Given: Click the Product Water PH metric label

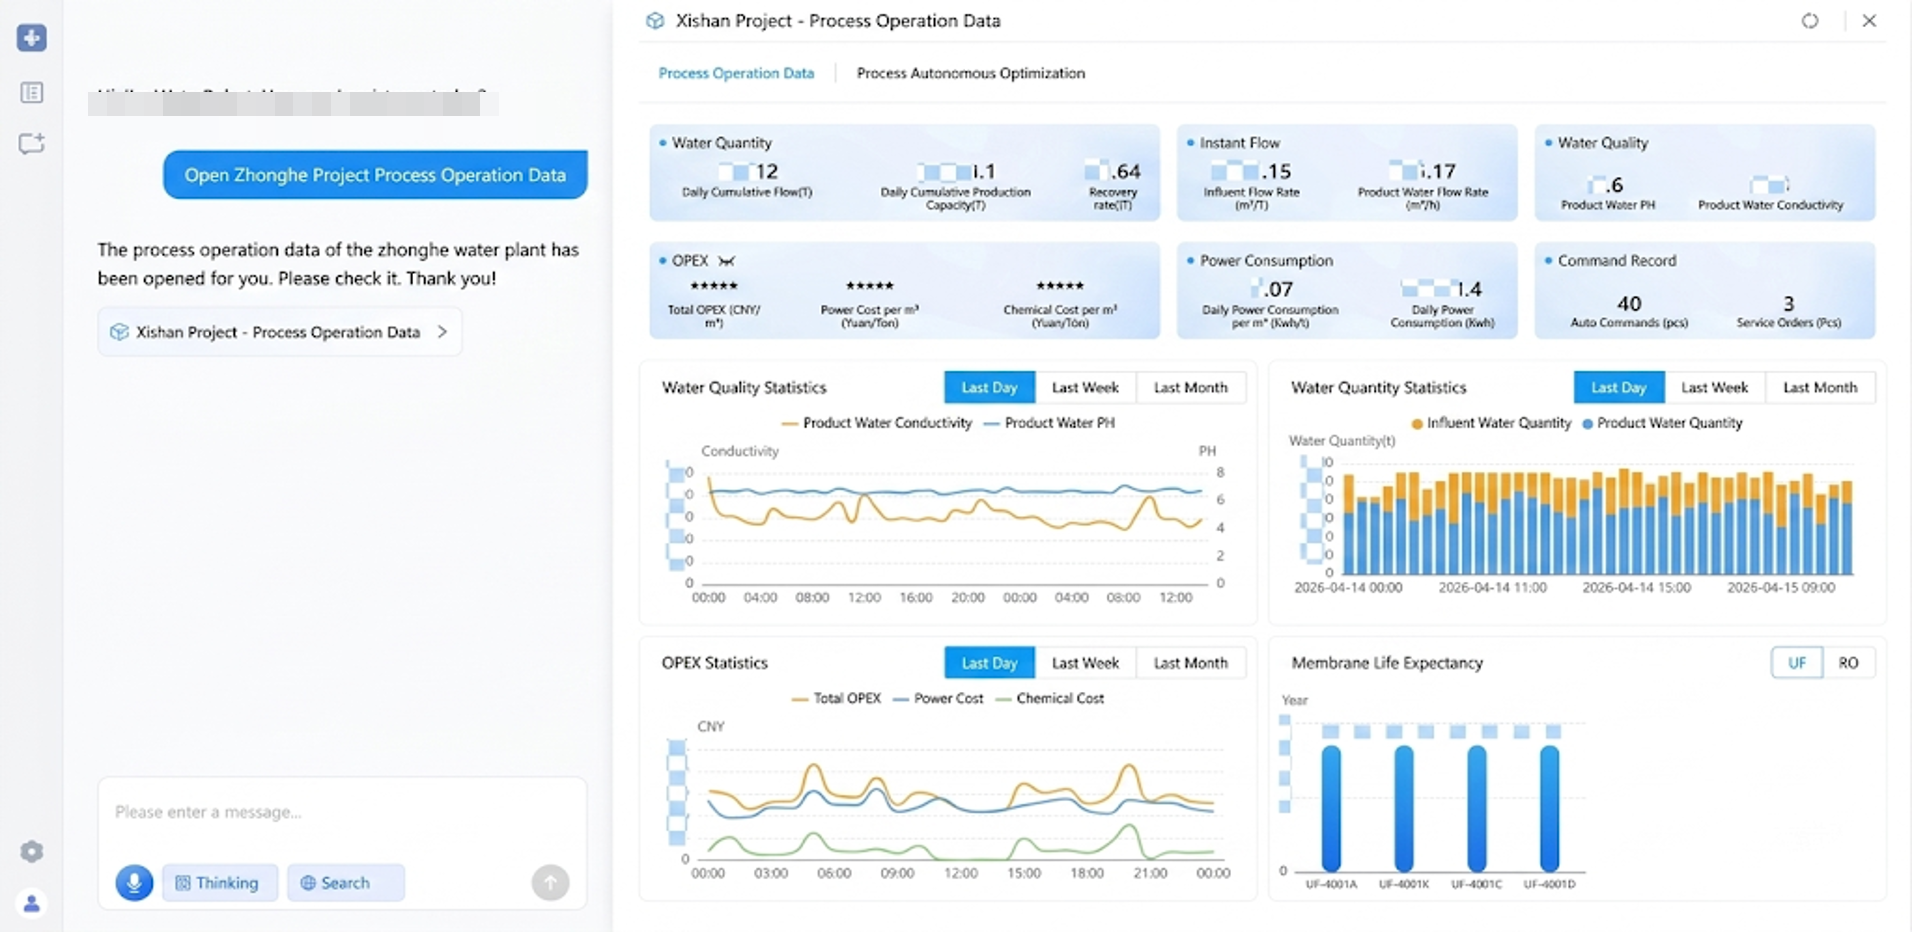Looking at the screenshot, I should [1608, 205].
